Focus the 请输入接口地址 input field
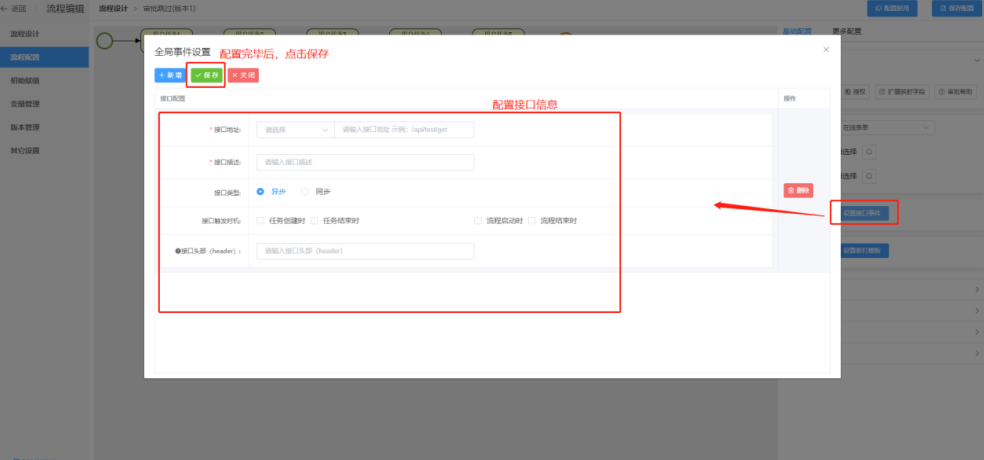The width and height of the screenshot is (984, 460). (405, 130)
